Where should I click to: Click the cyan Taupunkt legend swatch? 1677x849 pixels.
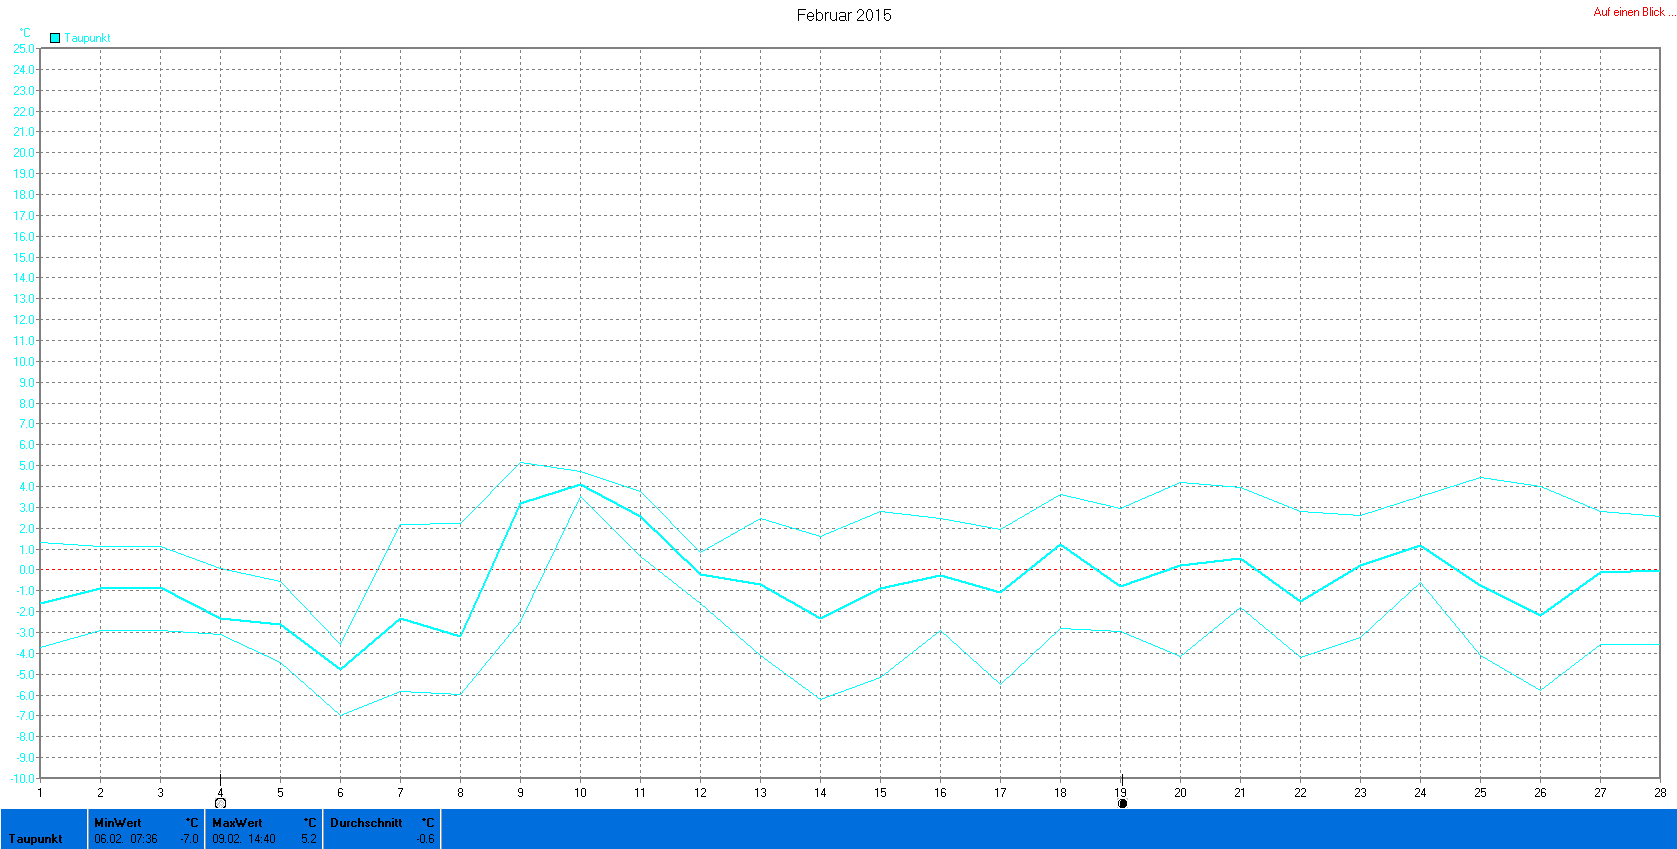[x=55, y=38]
